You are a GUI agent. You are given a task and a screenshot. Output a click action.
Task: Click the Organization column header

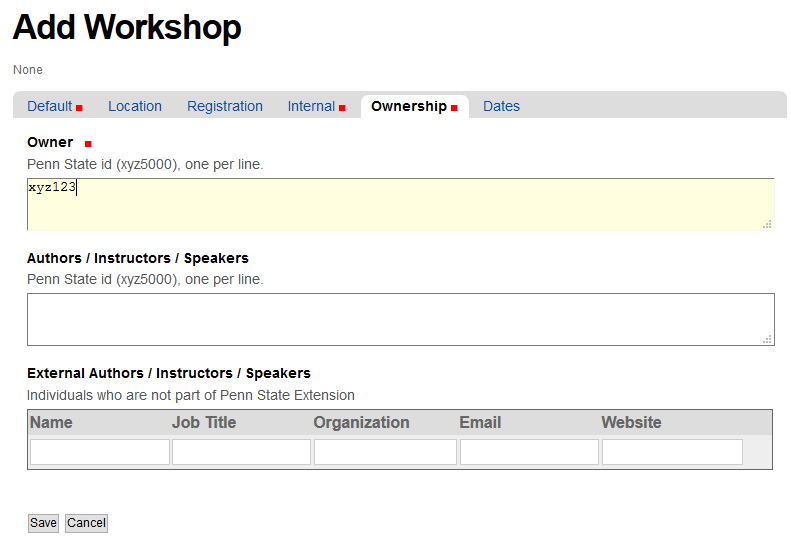[x=361, y=422]
